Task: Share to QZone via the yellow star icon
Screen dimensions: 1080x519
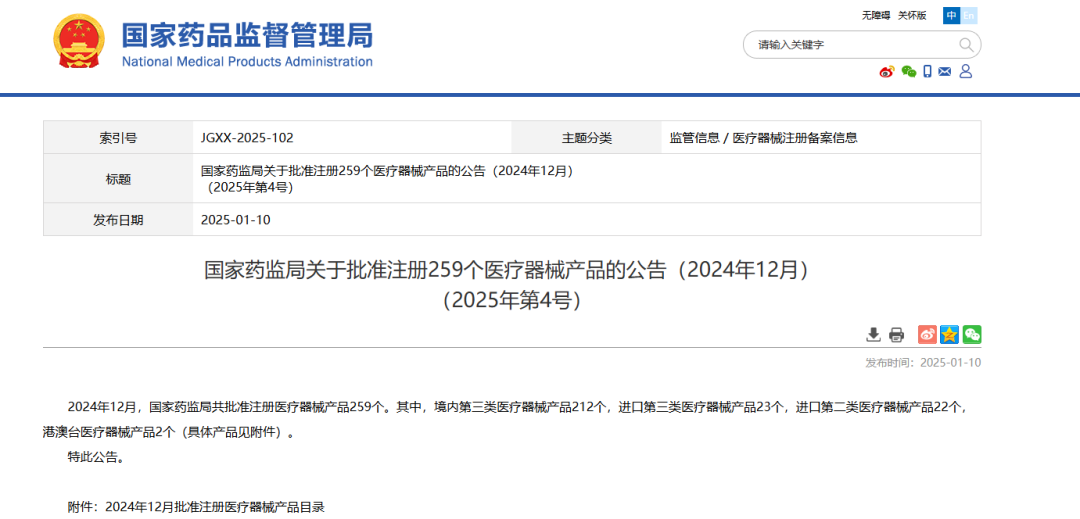Action: pos(950,335)
